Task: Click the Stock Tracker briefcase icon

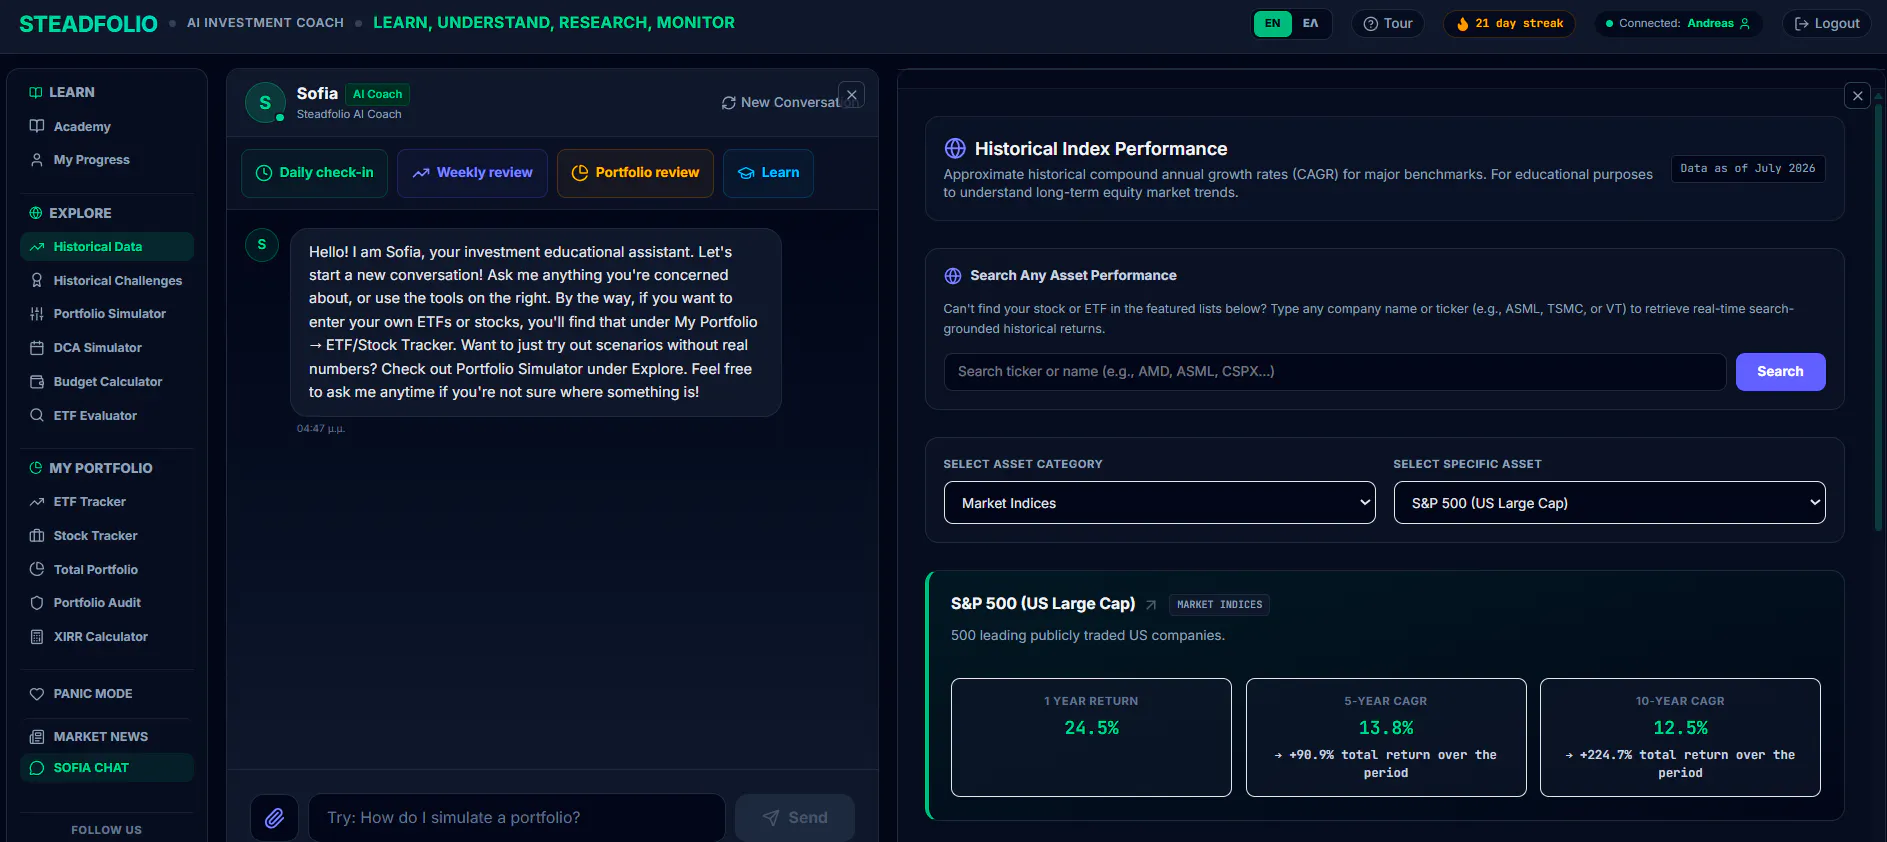Action: [37, 536]
